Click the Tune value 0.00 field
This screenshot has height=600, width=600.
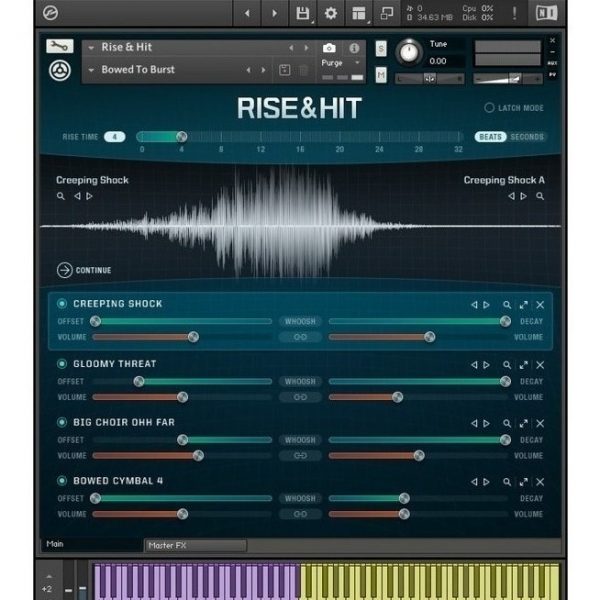tap(438, 61)
